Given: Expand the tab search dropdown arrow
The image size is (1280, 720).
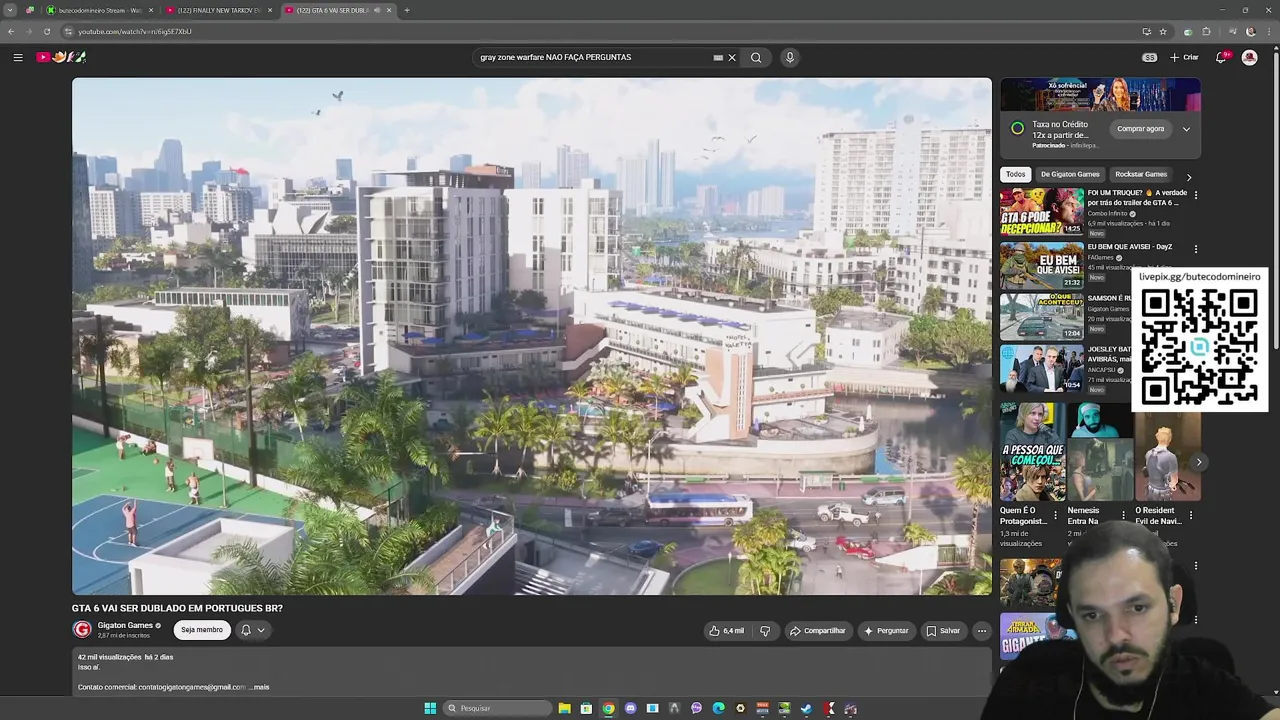Looking at the screenshot, I should tap(9, 10).
